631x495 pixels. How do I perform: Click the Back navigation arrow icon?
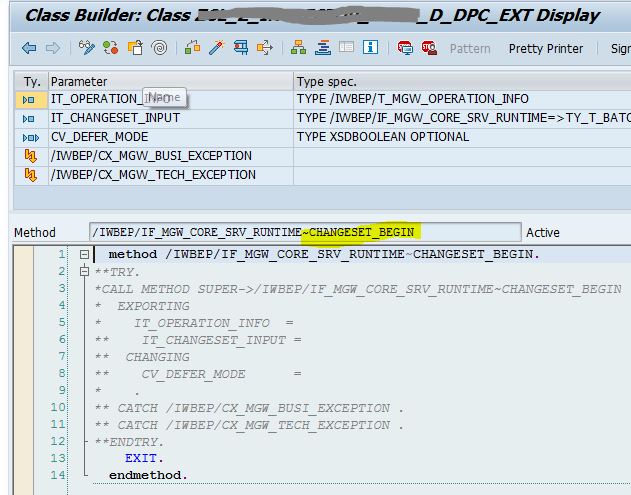tap(29, 48)
